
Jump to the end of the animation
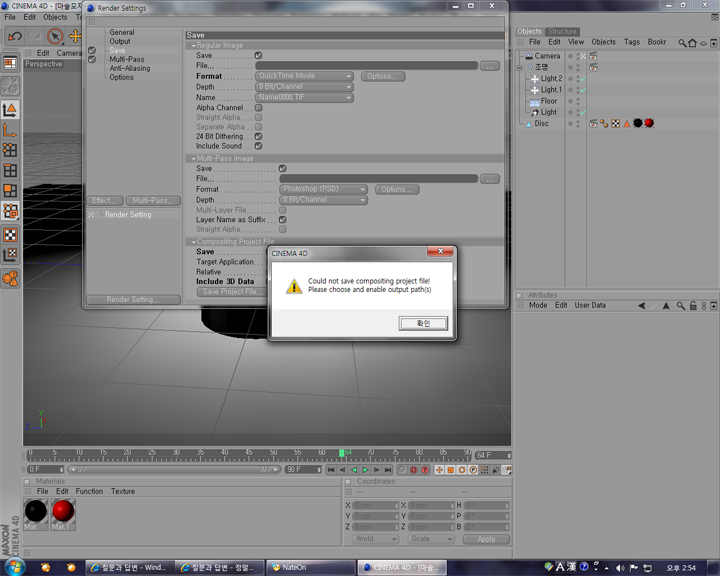coord(388,470)
